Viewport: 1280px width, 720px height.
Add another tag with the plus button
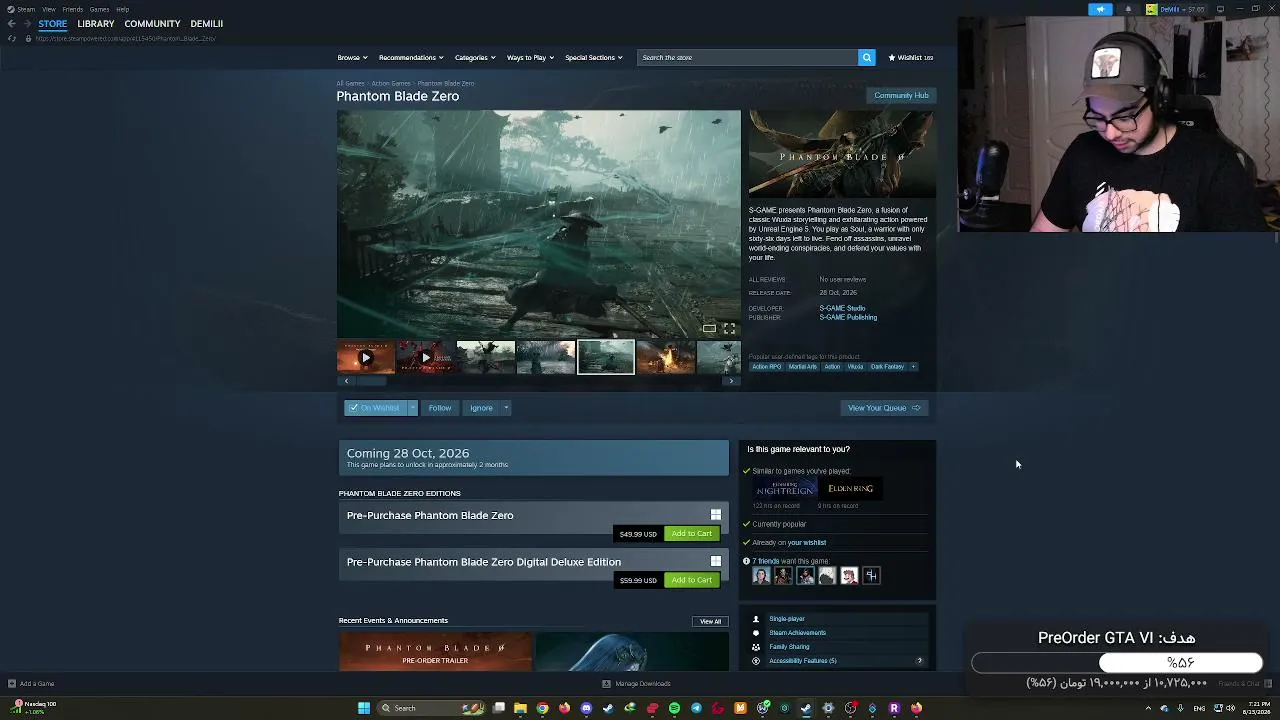click(x=913, y=367)
